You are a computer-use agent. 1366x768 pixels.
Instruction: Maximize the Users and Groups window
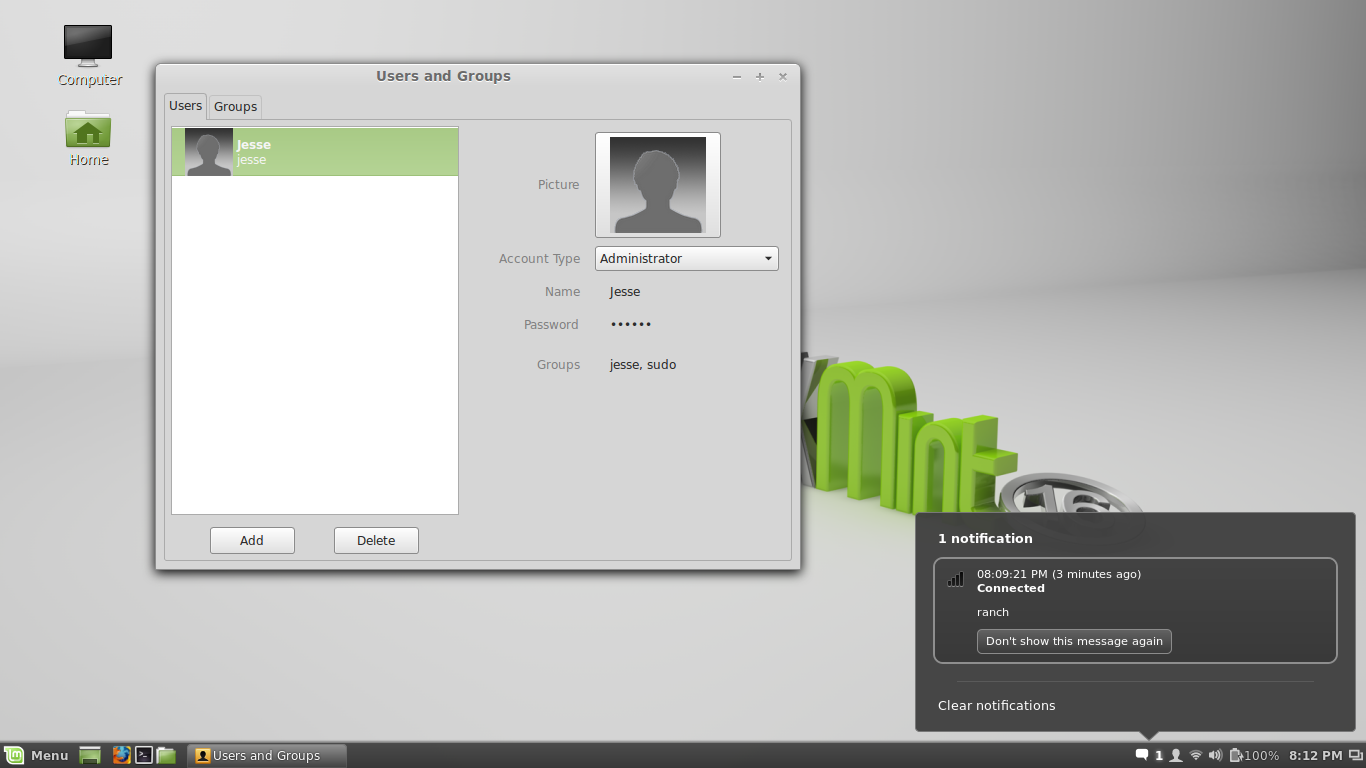[x=760, y=76]
